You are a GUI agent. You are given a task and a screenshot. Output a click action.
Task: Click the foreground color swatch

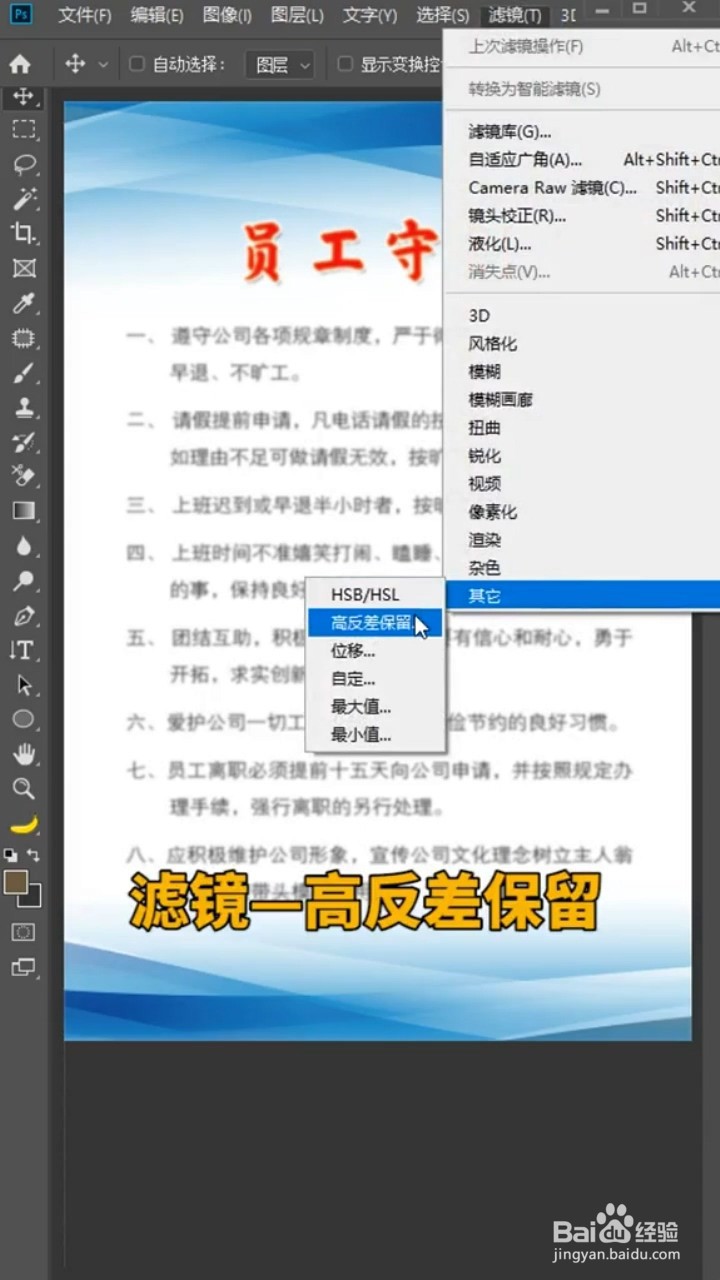tap(14, 881)
